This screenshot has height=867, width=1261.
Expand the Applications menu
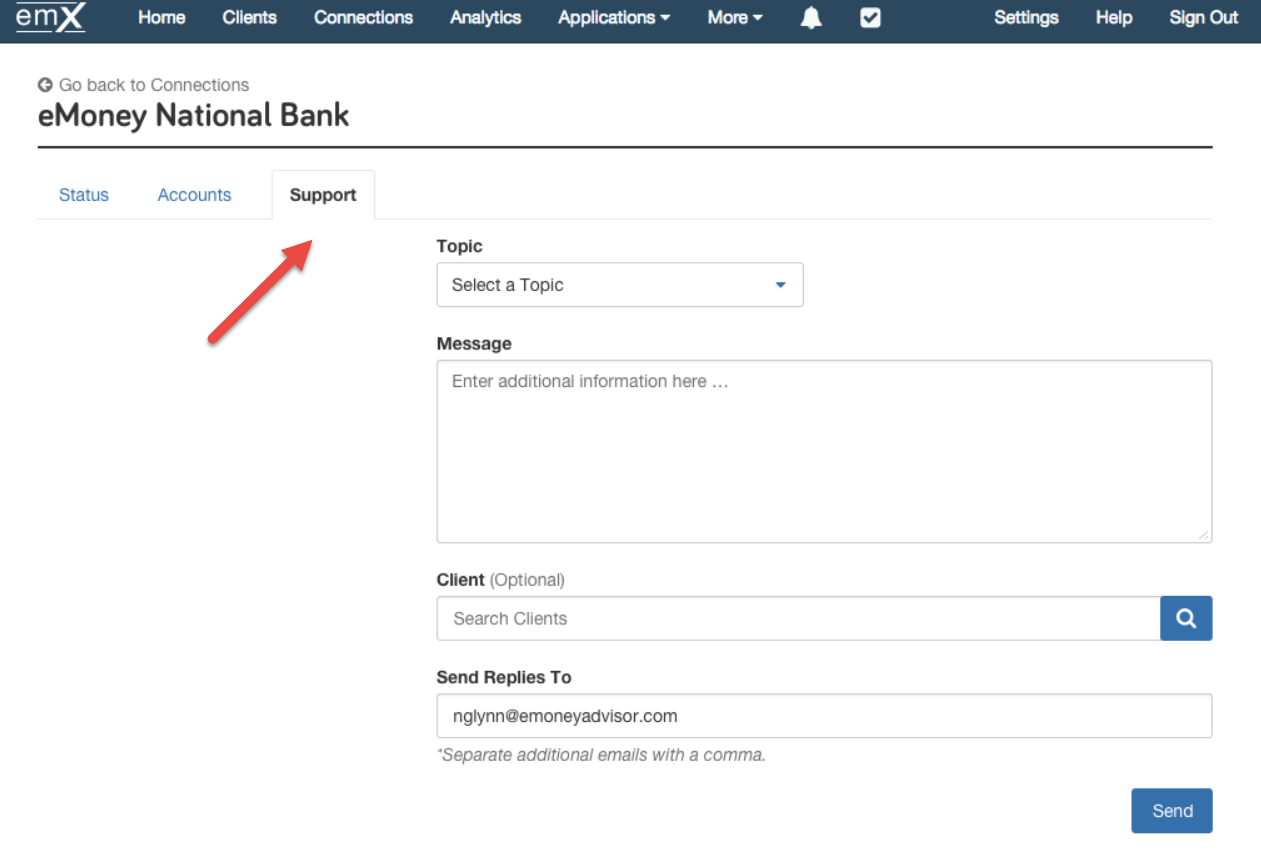click(614, 17)
